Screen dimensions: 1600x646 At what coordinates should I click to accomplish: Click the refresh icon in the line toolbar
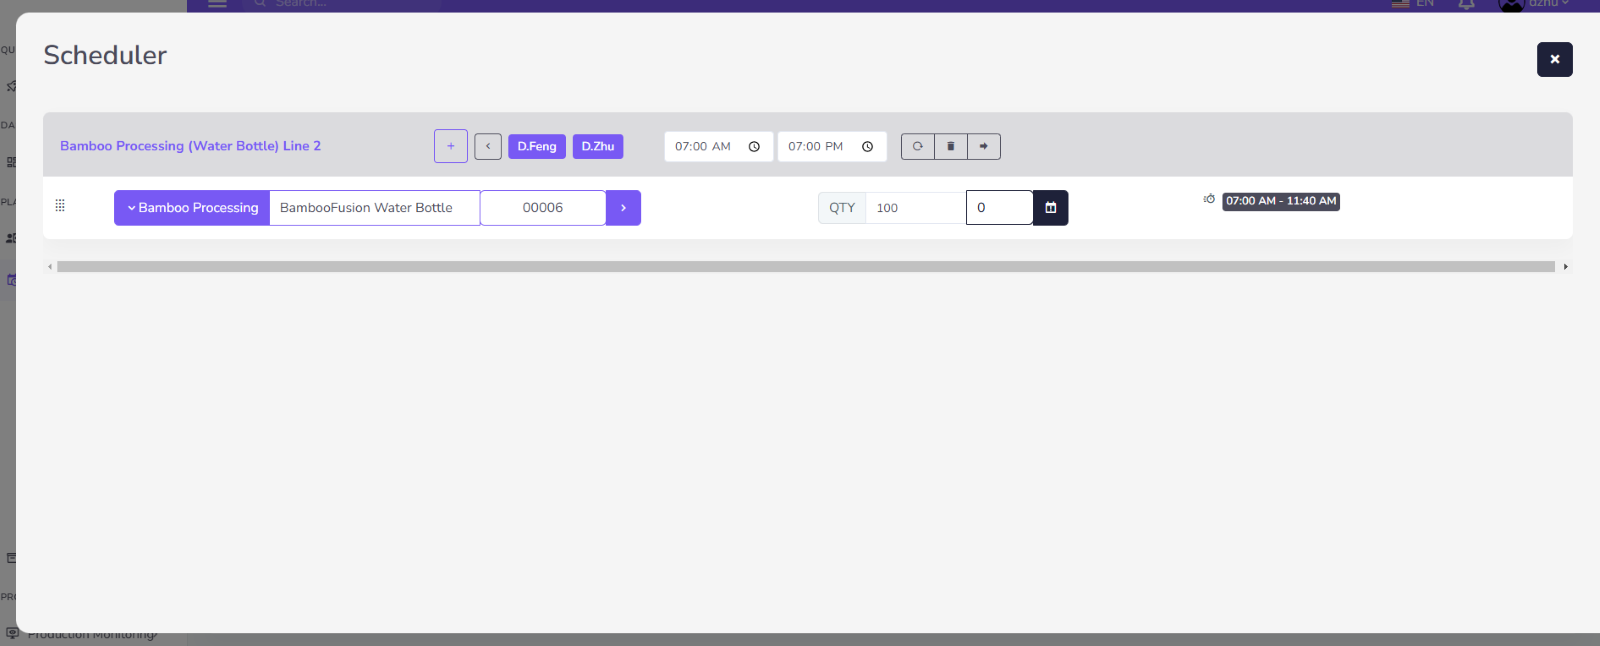tap(917, 146)
